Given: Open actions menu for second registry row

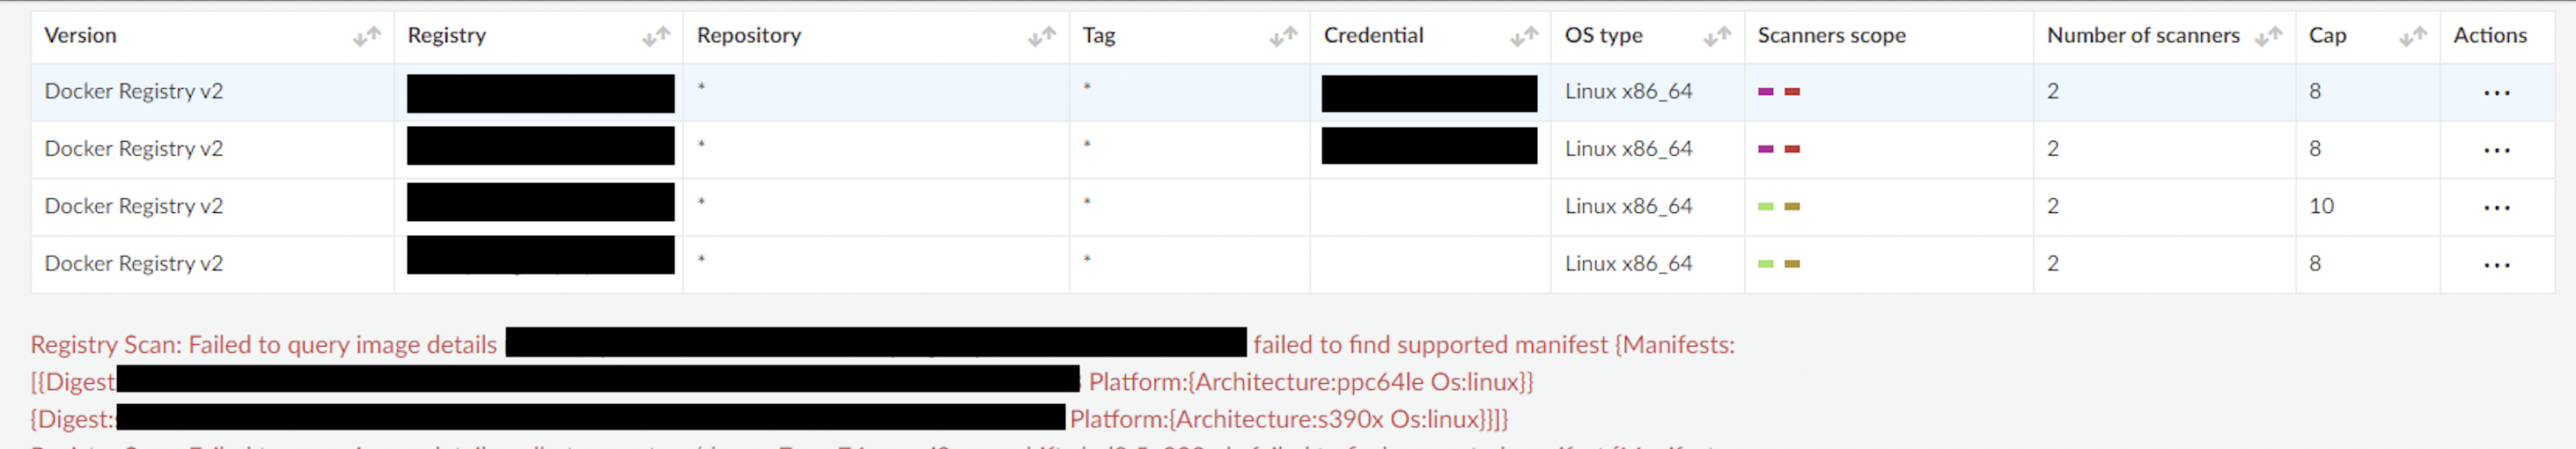Looking at the screenshot, I should coord(2496,150).
